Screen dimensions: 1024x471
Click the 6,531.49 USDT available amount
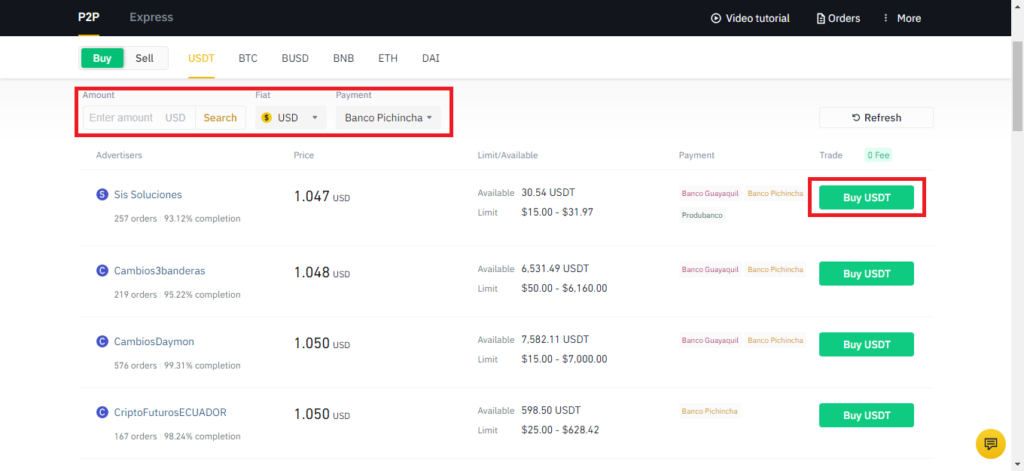[x=555, y=268]
